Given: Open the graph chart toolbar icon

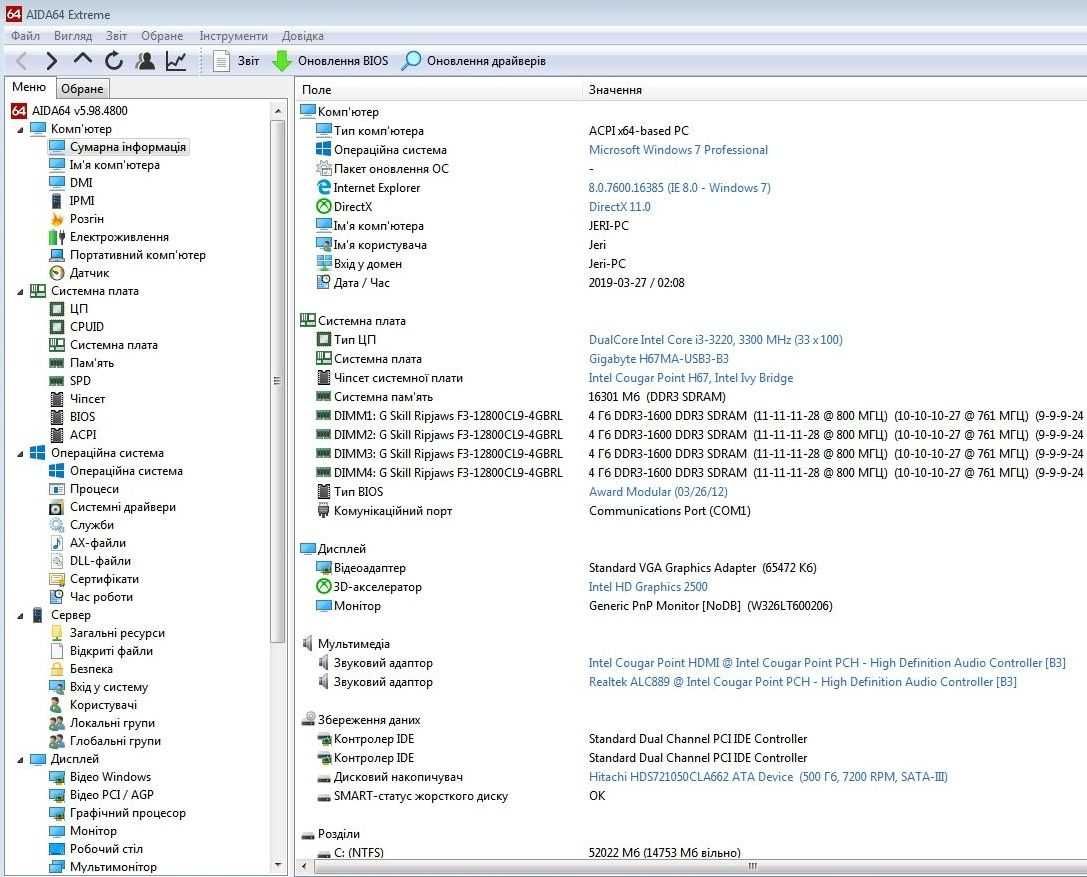Looking at the screenshot, I should [176, 61].
